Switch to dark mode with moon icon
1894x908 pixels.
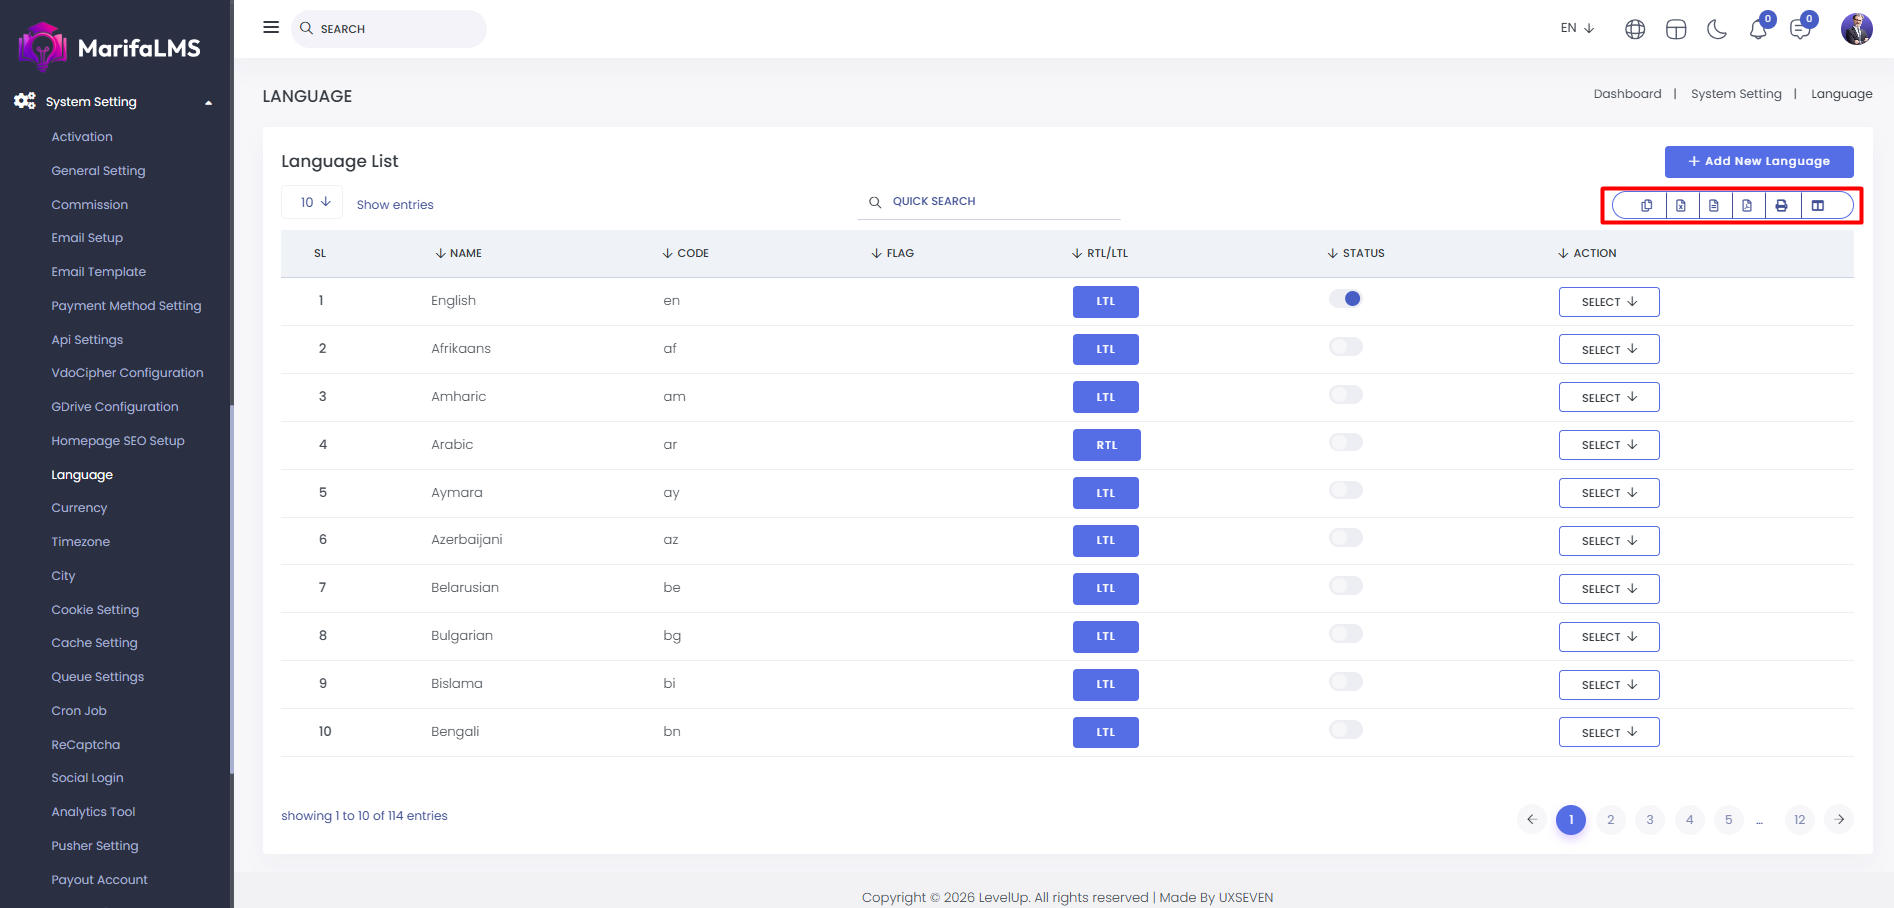(x=1717, y=29)
